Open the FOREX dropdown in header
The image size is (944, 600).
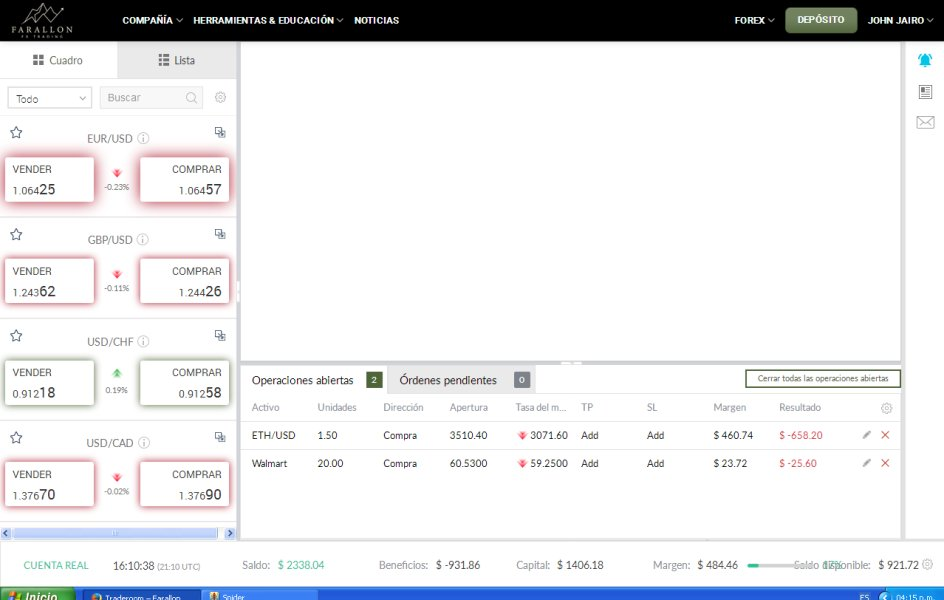click(x=755, y=20)
